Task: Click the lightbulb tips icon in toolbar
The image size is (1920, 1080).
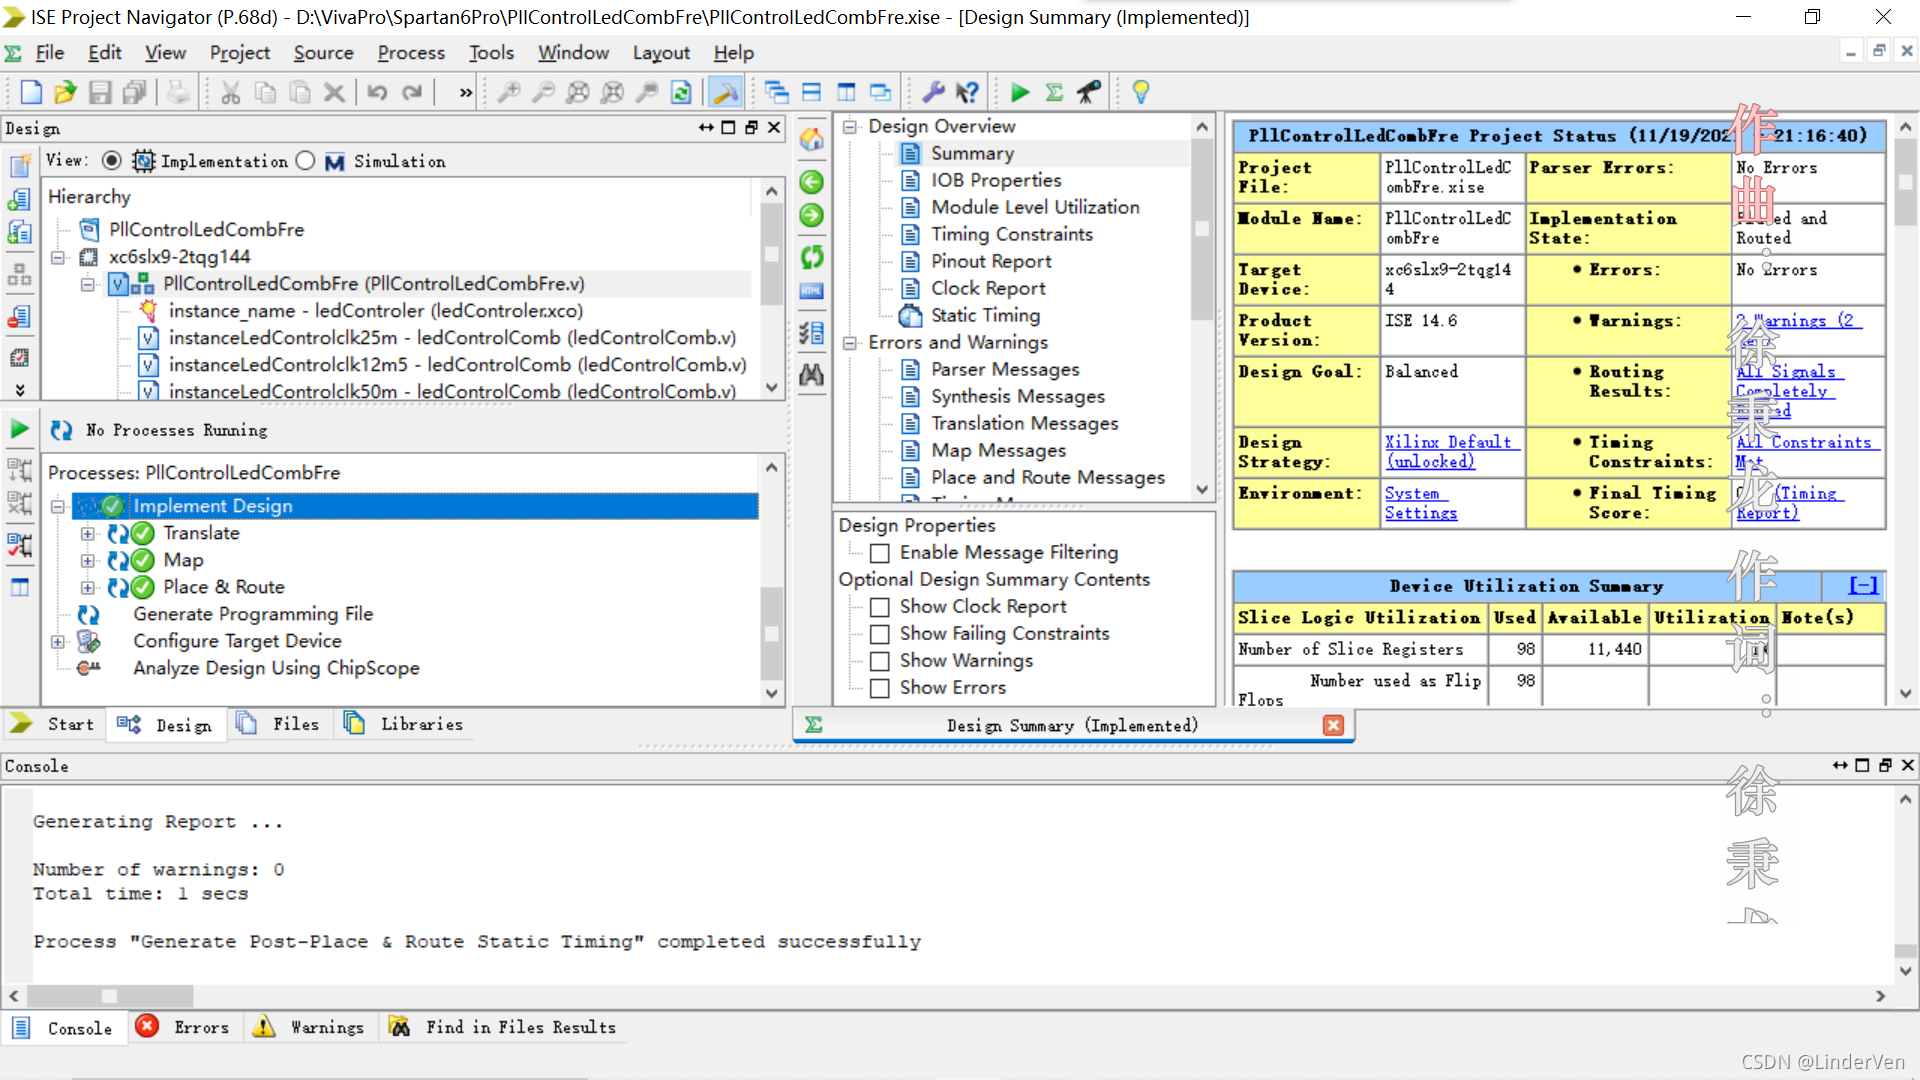Action: pyautogui.click(x=1140, y=93)
